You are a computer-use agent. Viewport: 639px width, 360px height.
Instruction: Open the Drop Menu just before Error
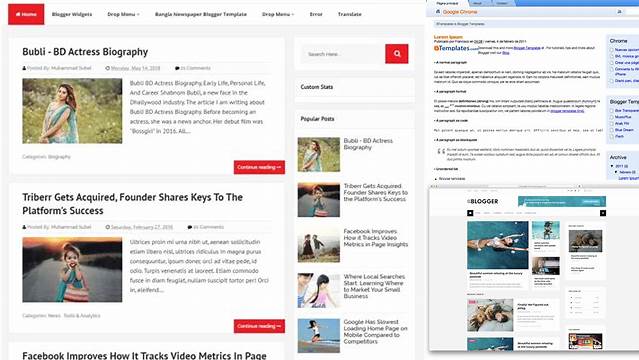(278, 14)
